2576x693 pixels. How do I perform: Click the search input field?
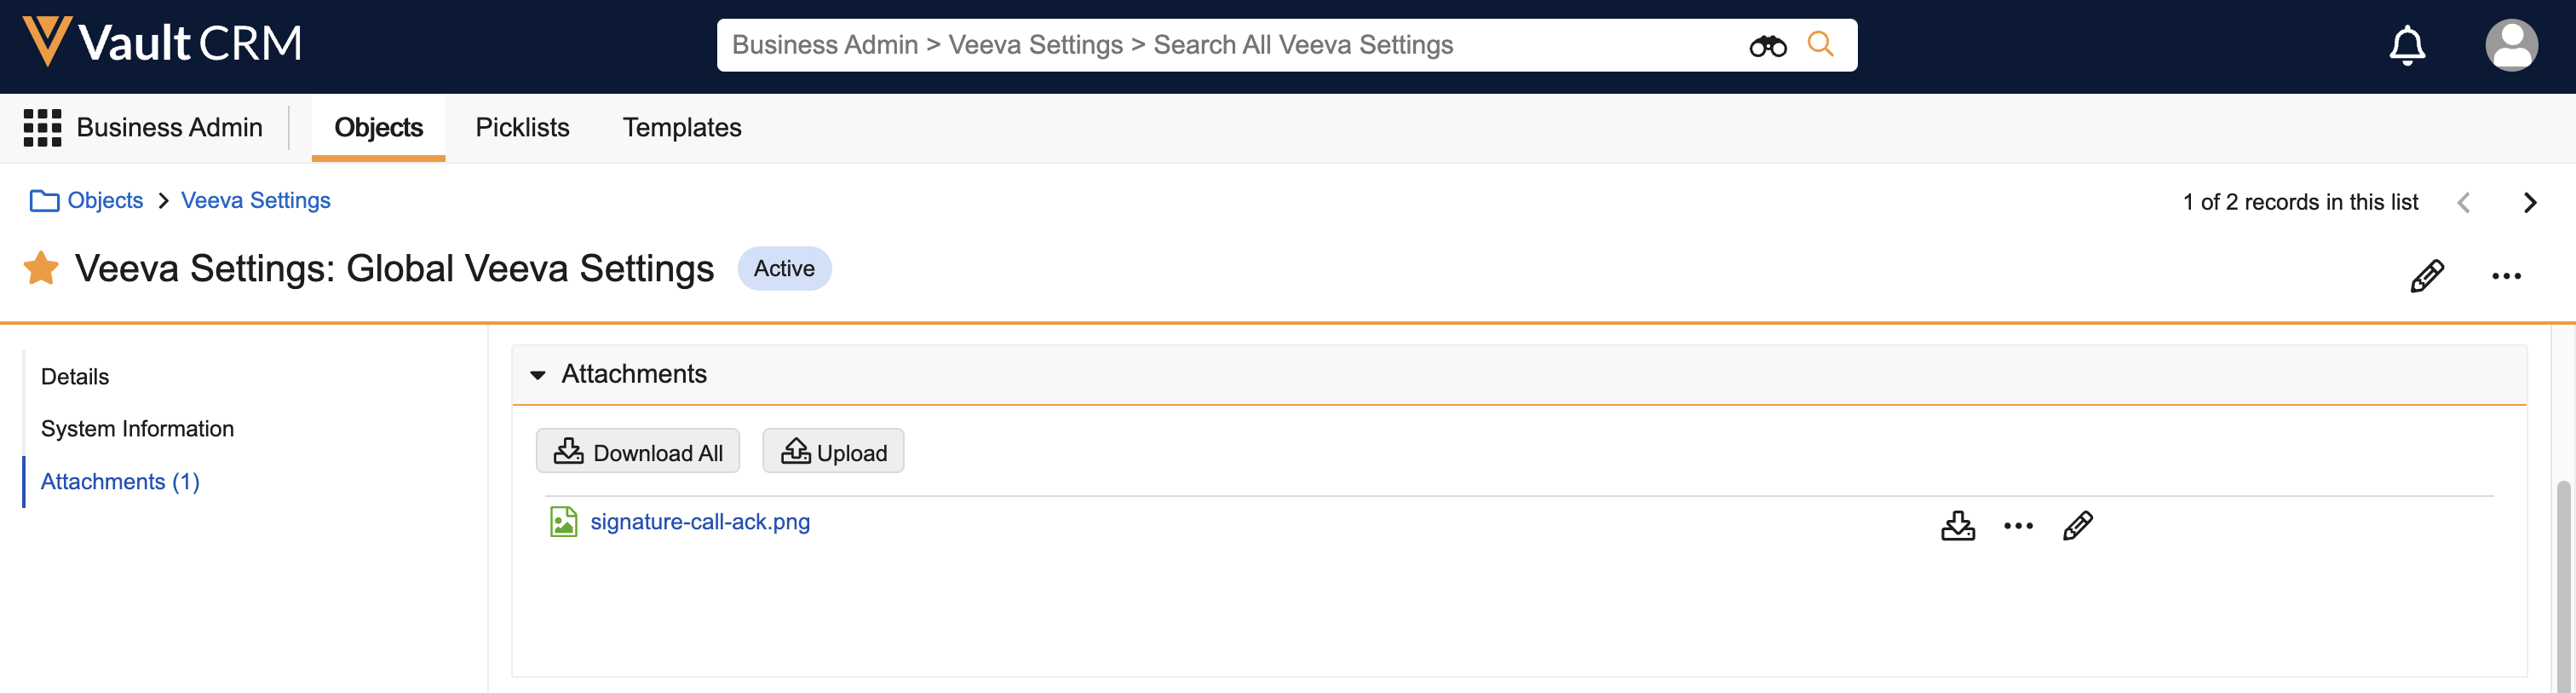(1230, 46)
